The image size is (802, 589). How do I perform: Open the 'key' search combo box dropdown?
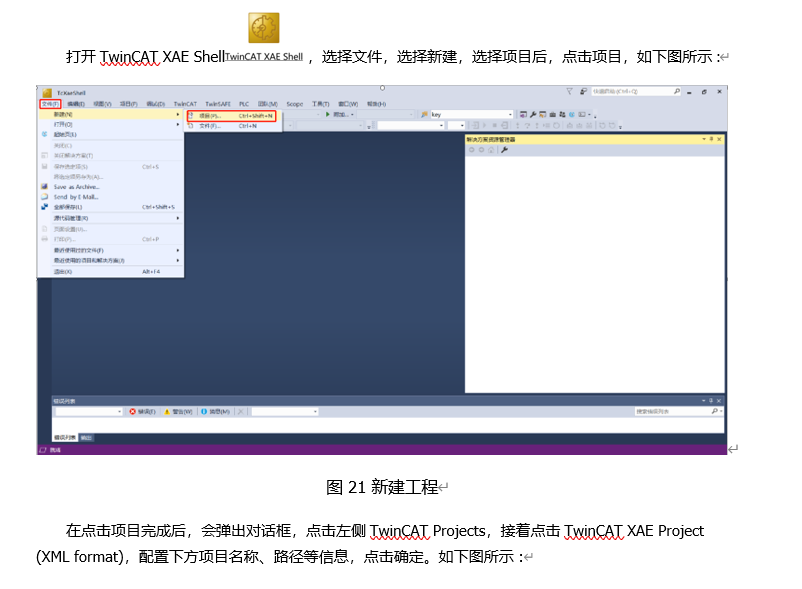point(510,115)
